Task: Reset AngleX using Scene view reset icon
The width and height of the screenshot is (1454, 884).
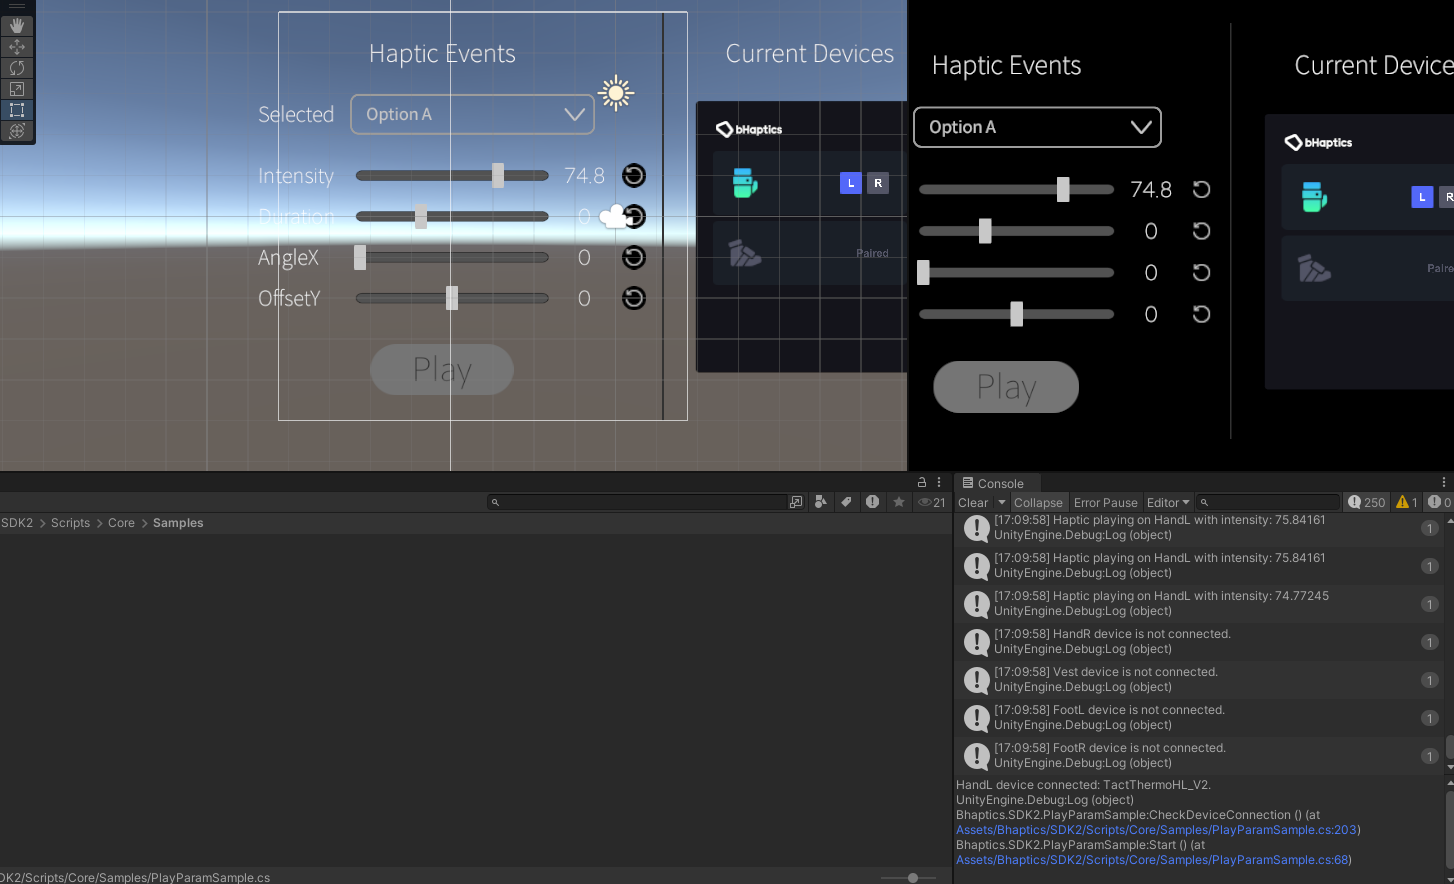Action: click(634, 258)
